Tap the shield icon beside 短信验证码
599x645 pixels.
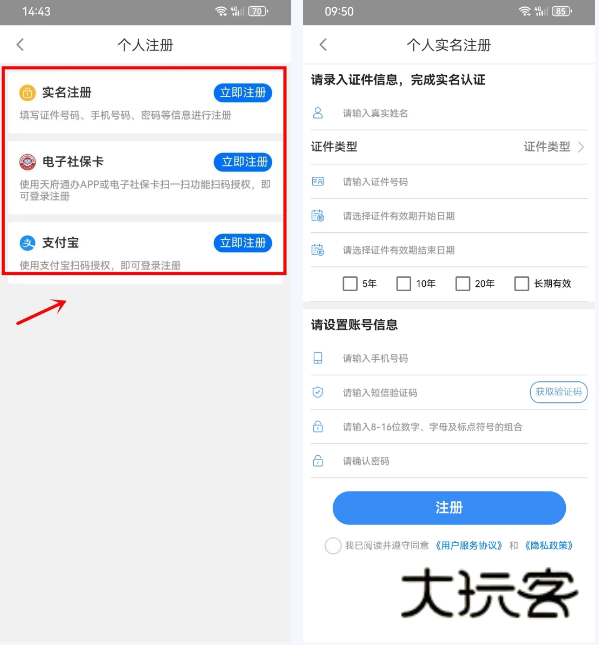pos(318,392)
